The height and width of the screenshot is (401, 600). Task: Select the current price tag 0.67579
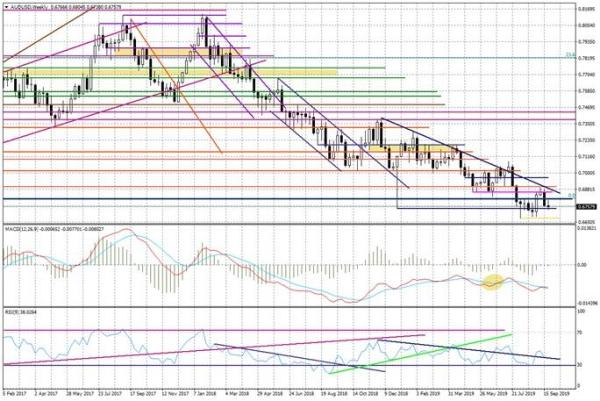click(x=587, y=206)
